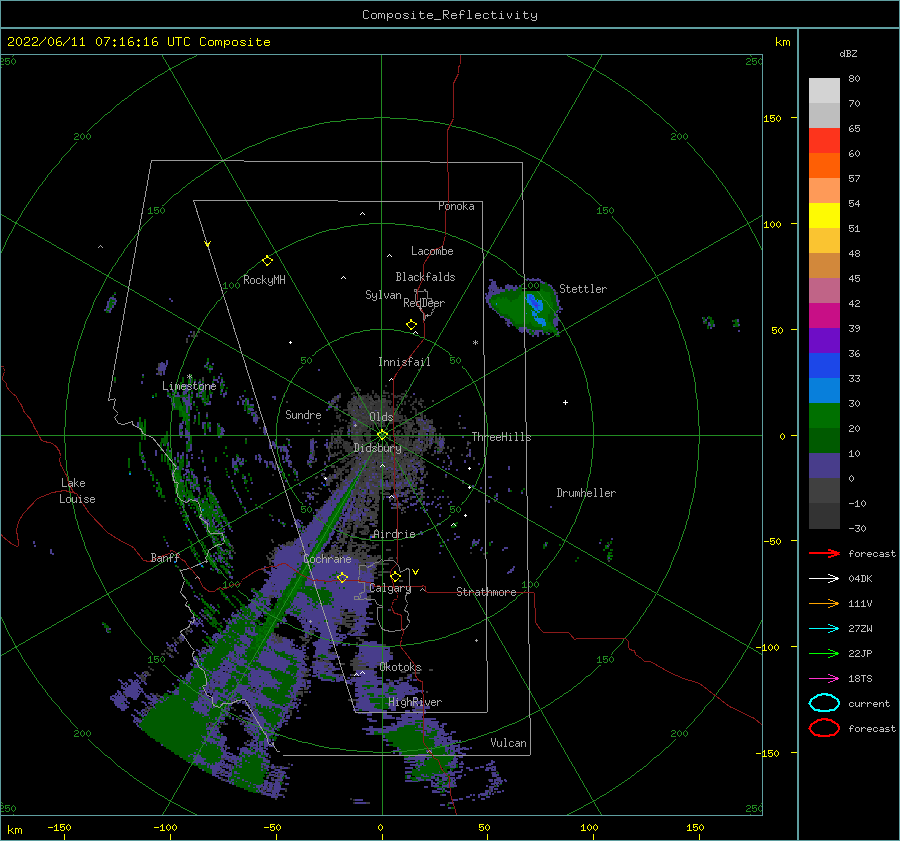This screenshot has width=900, height=841.
Task: Select the red swatch between 60 and 65 dBZ
Action: pos(824,140)
